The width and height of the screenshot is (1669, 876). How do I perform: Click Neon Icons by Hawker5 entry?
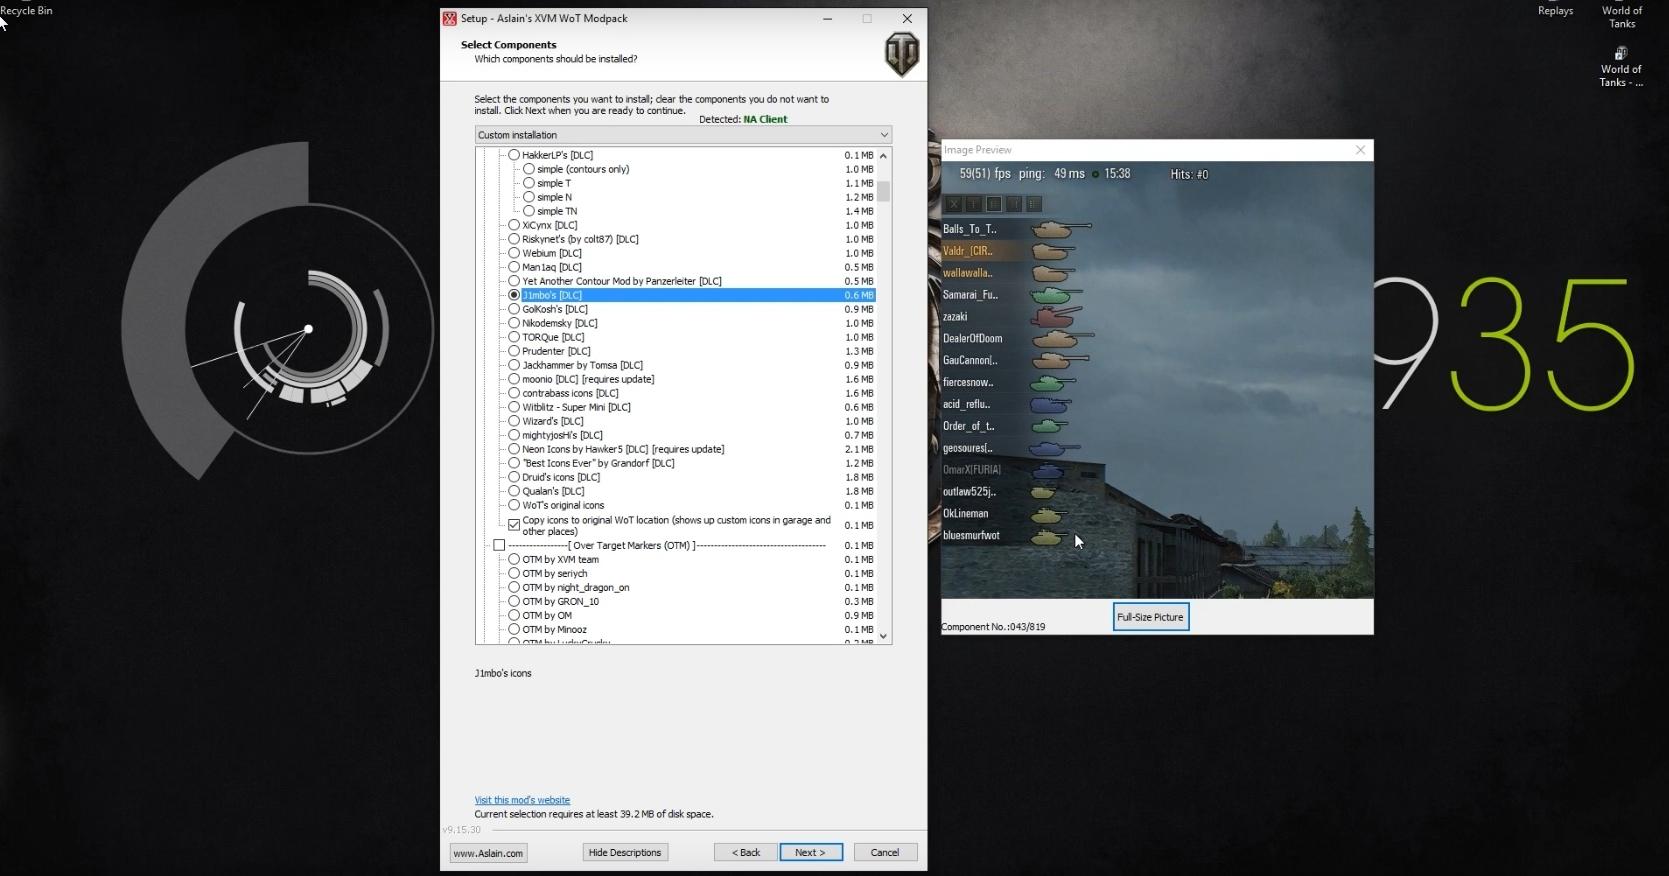point(623,449)
